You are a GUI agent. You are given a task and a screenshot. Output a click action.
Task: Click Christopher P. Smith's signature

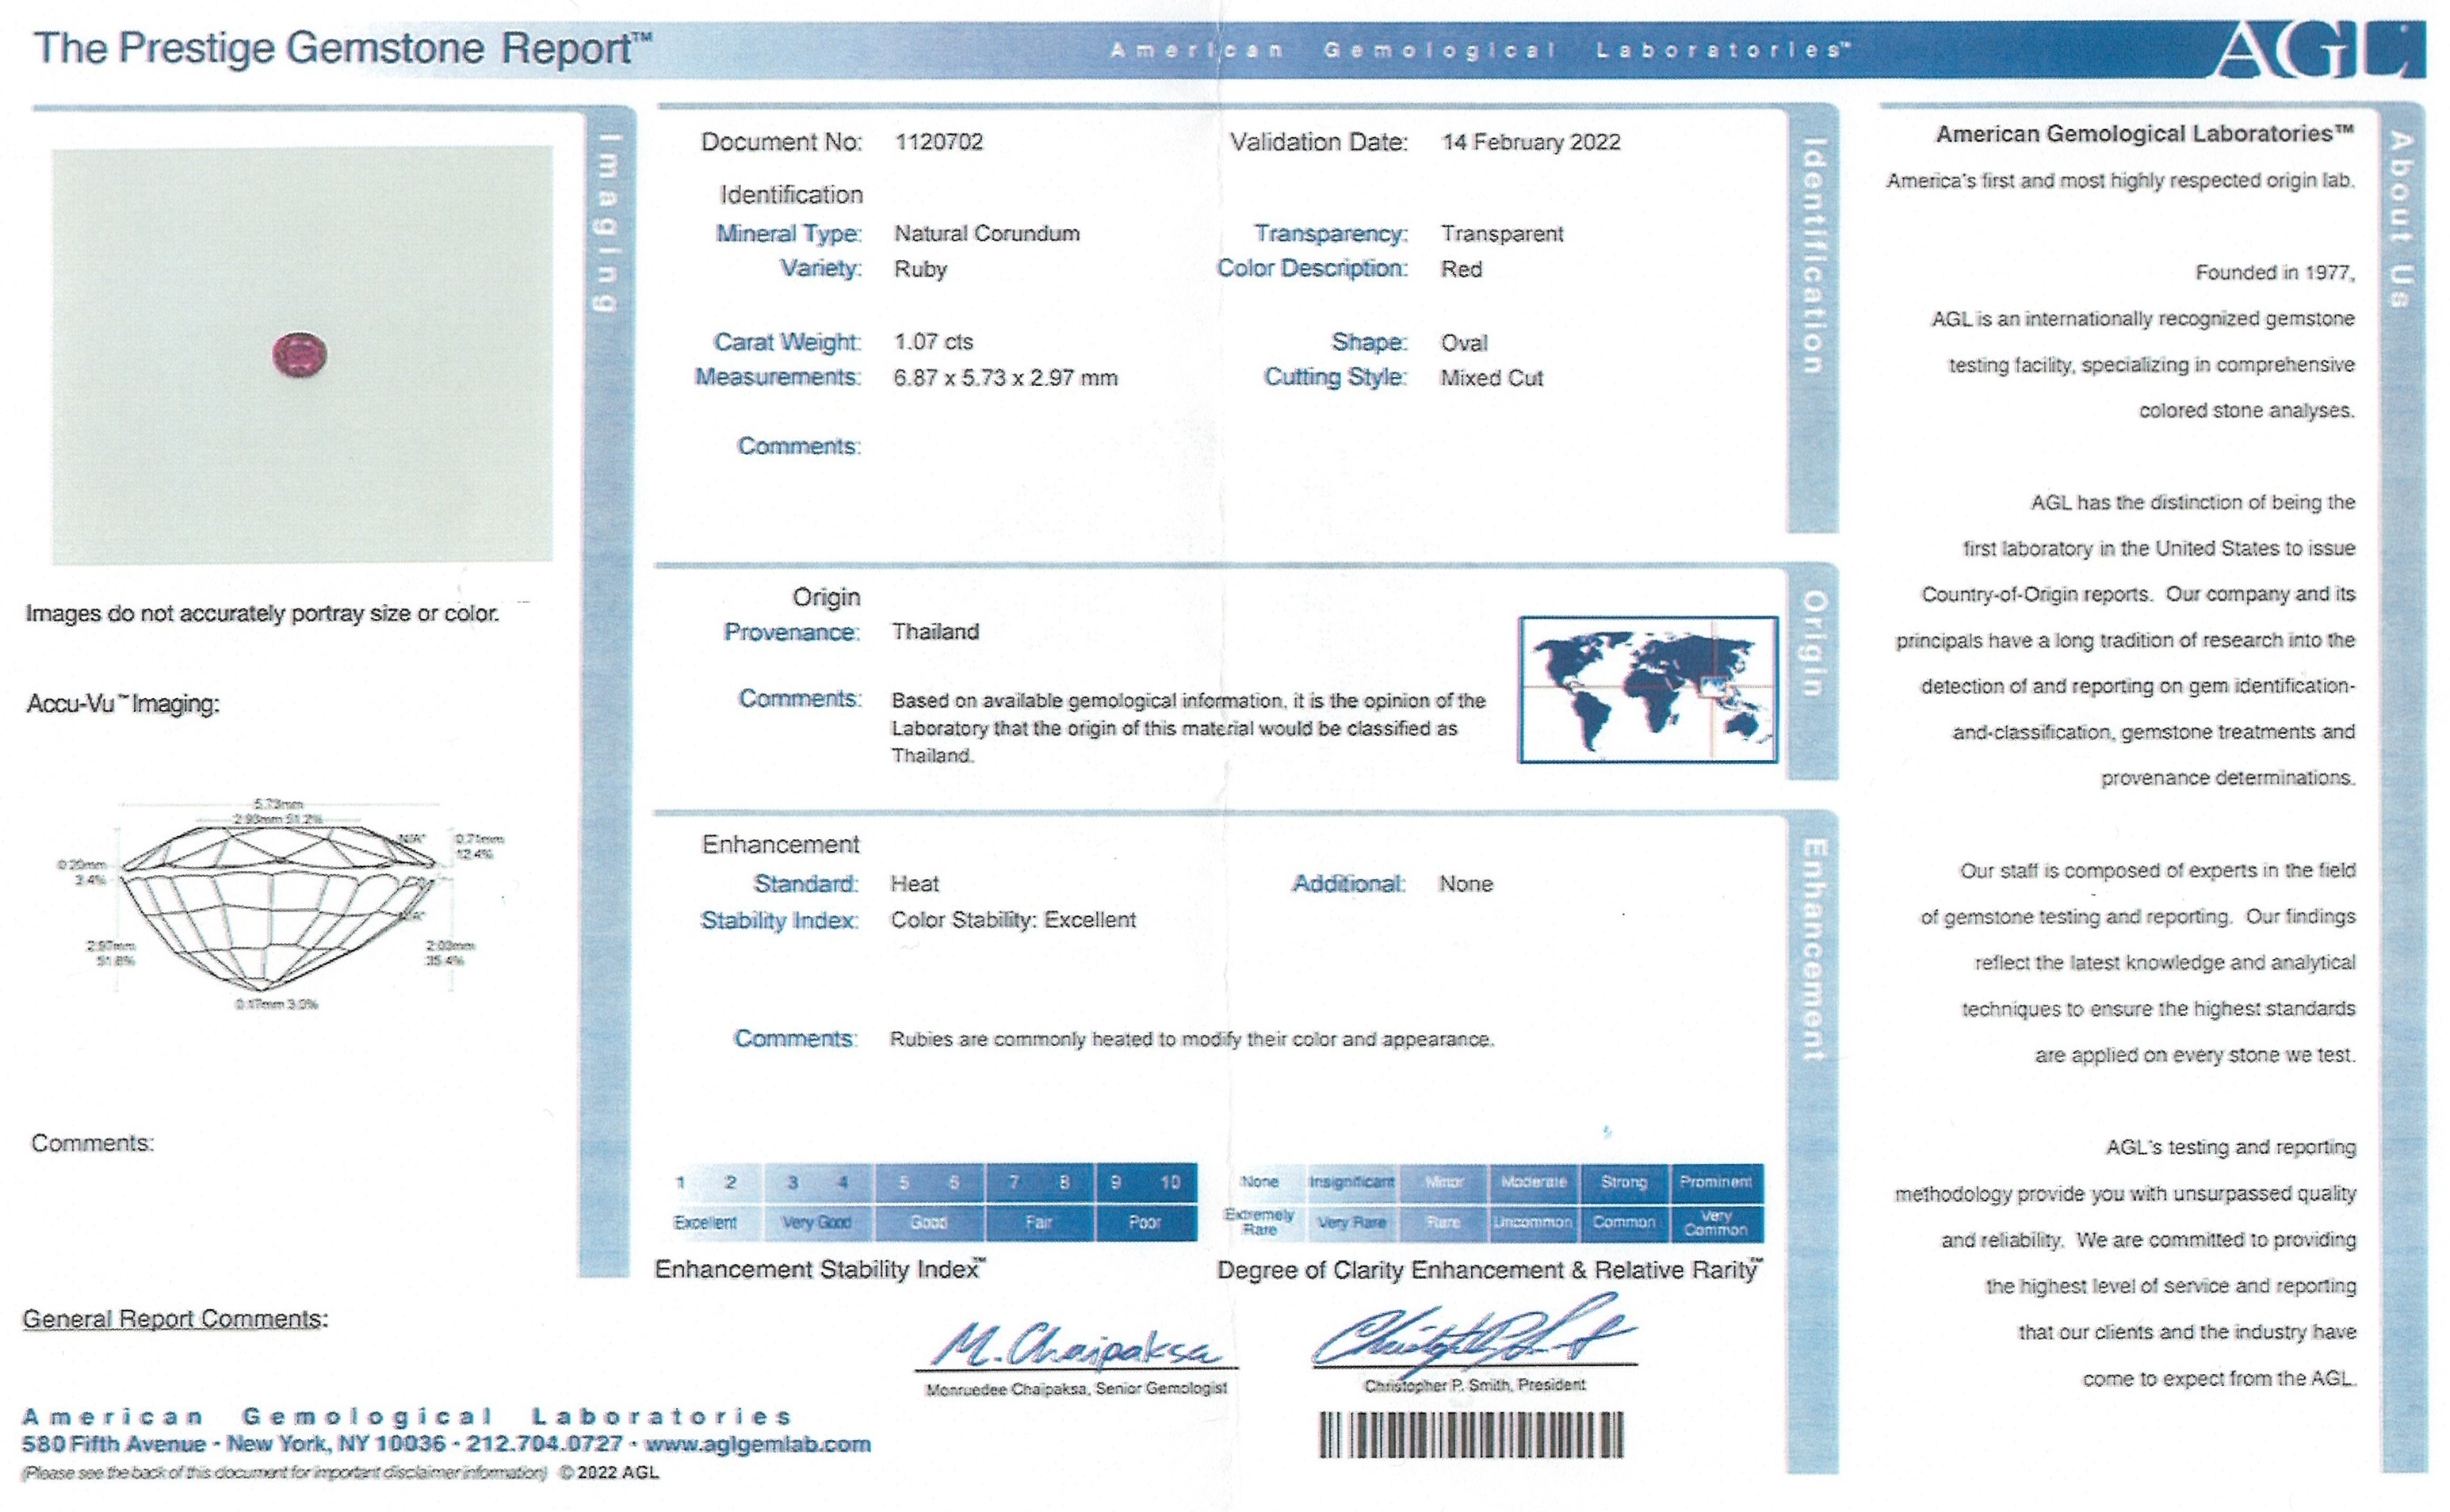(1470, 1336)
